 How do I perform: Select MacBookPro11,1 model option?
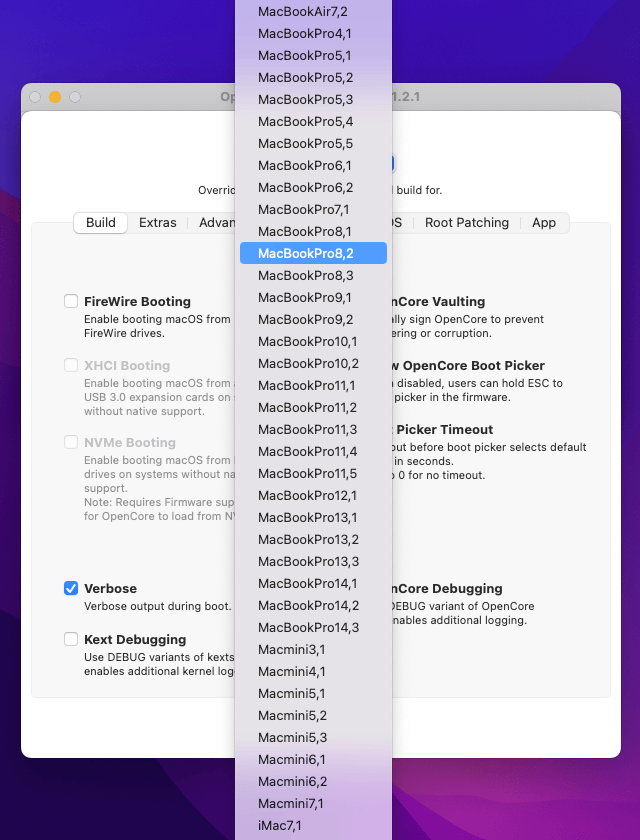click(x=307, y=385)
